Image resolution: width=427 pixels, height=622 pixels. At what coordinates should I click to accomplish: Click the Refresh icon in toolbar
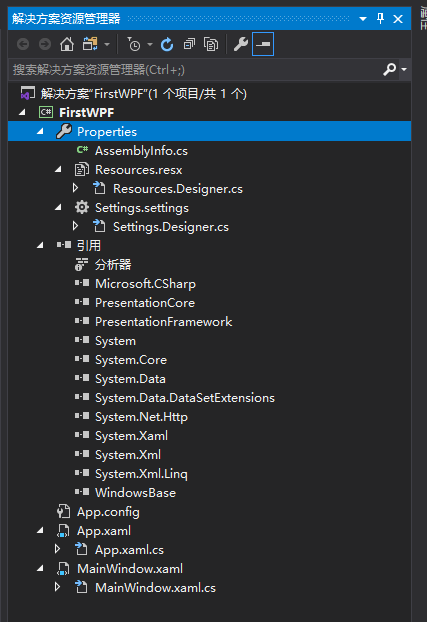167,44
